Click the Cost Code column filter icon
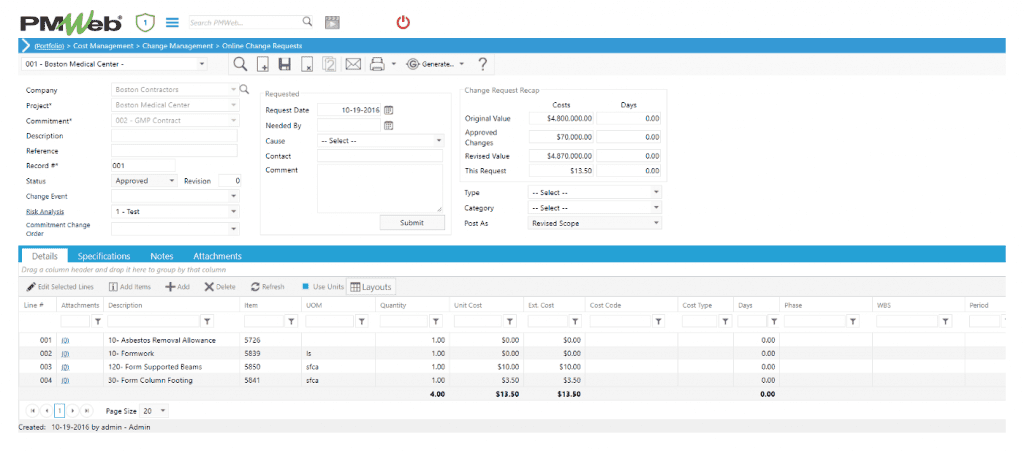 point(658,321)
